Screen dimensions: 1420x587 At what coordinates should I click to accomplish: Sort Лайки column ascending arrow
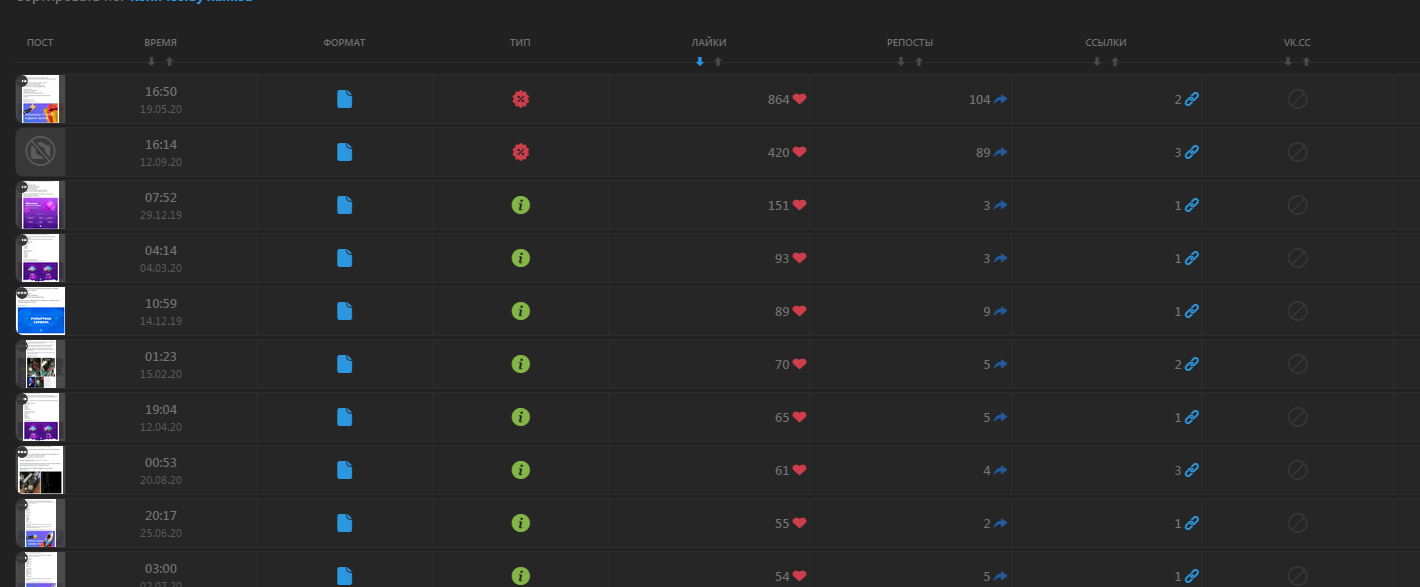click(718, 62)
